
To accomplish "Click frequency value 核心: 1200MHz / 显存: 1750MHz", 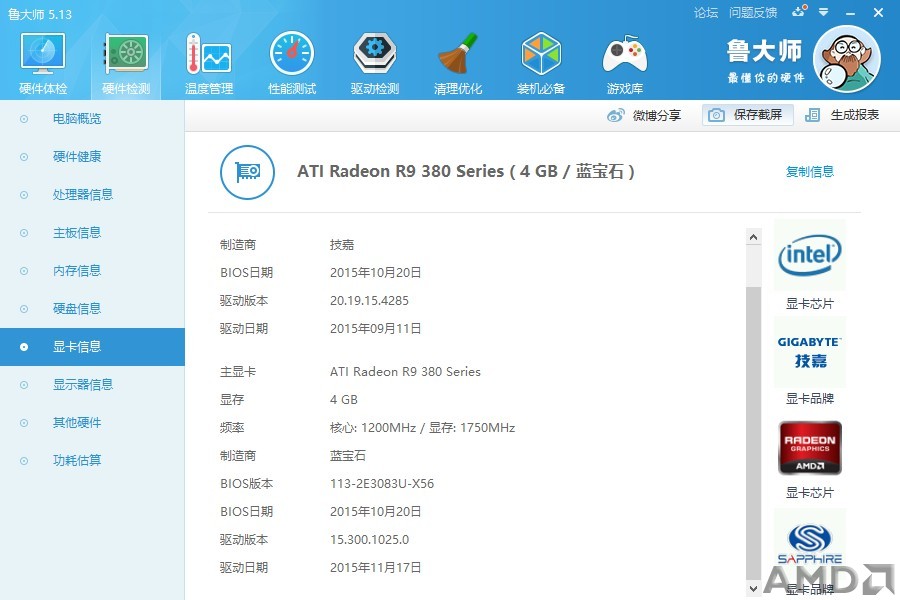I will pos(422,428).
